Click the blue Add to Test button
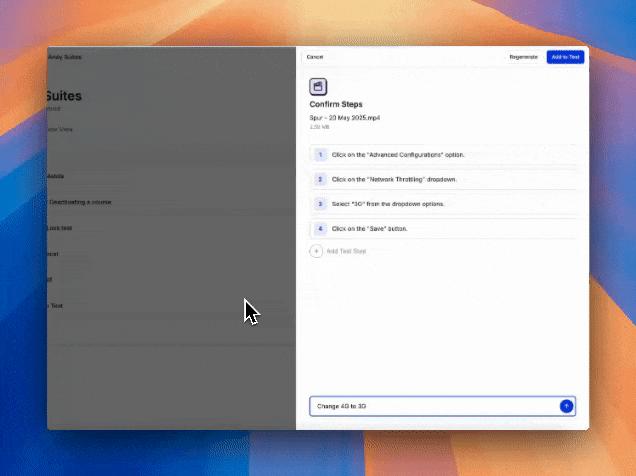The image size is (636, 476). coord(565,57)
